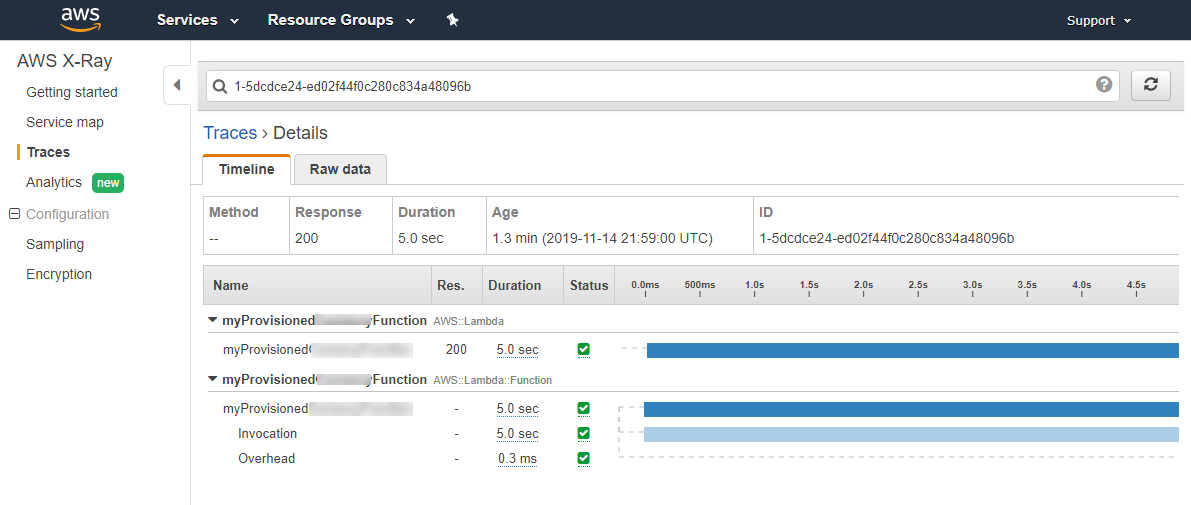The width and height of the screenshot is (1191, 505).
Task: Click status check for AWS::Lambda segment row
Action: pos(583,349)
